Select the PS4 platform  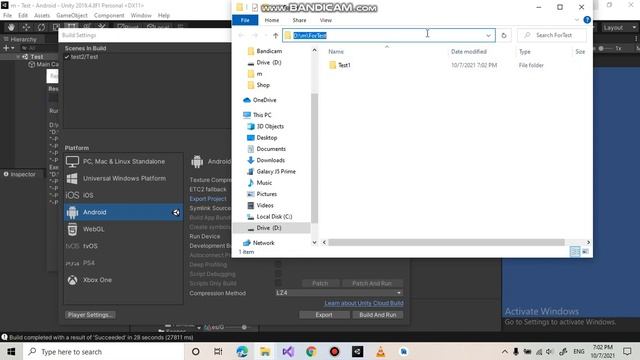click(123, 263)
